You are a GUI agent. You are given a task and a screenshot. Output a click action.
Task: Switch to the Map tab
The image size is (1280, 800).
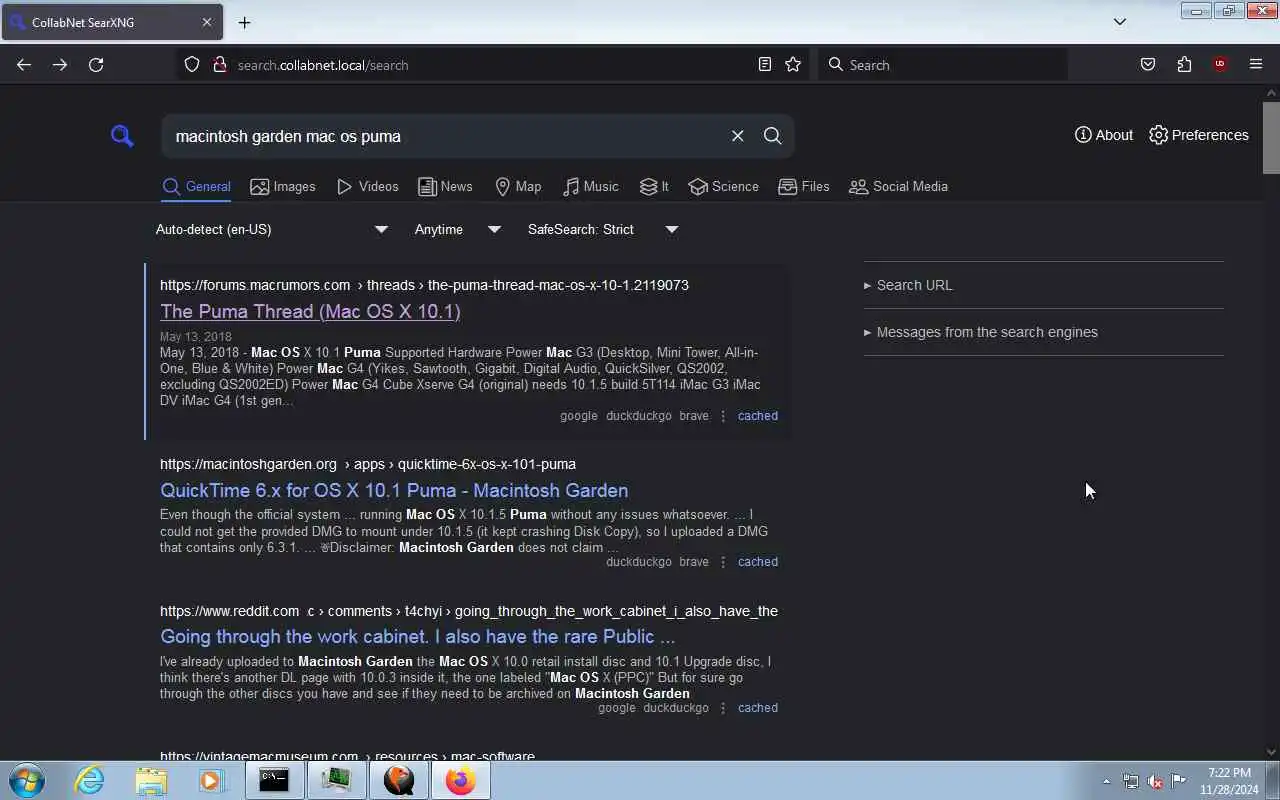[518, 187]
